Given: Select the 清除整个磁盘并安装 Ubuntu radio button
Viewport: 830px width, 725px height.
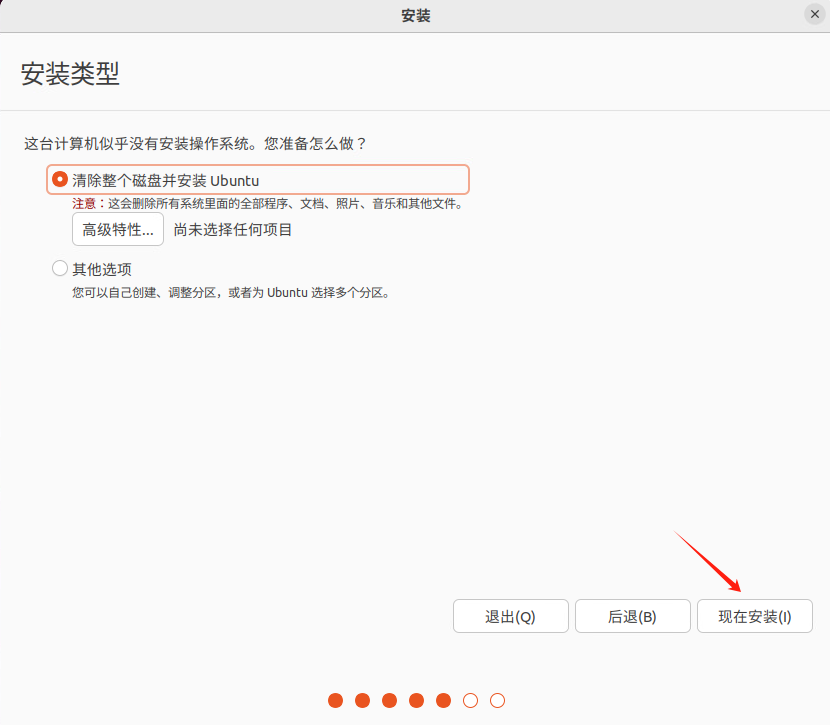Looking at the screenshot, I should pyautogui.click(x=60, y=179).
